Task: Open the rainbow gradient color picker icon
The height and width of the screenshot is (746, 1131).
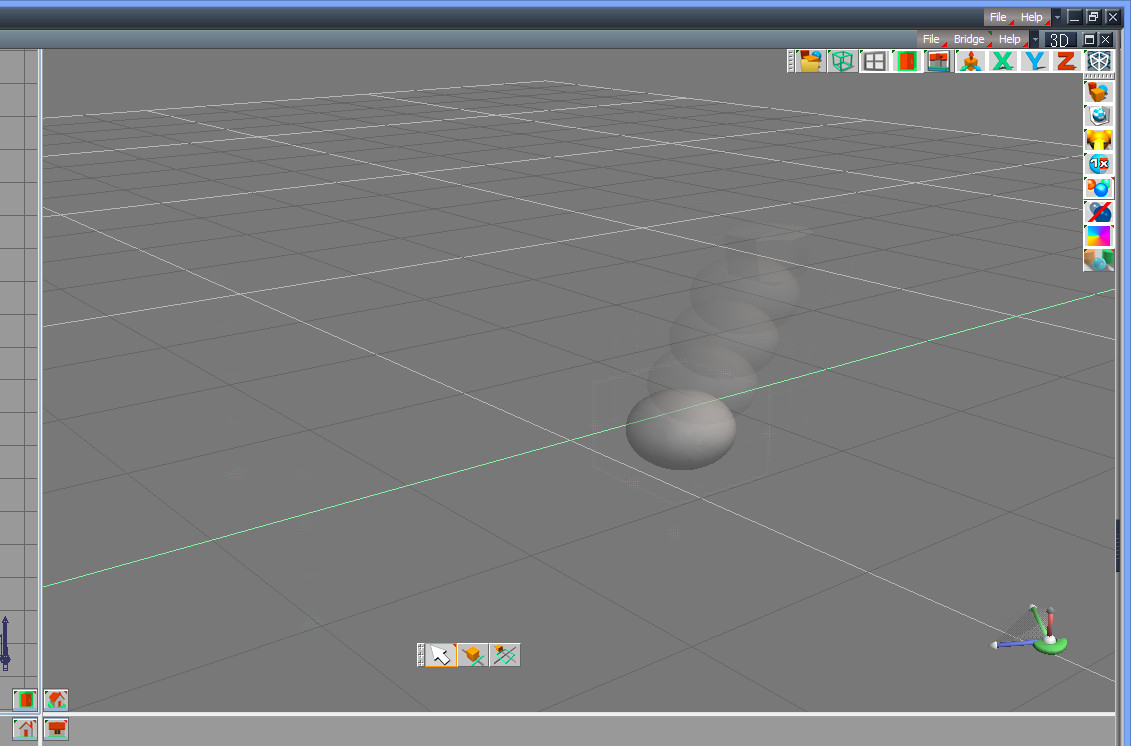Action: [x=1099, y=235]
